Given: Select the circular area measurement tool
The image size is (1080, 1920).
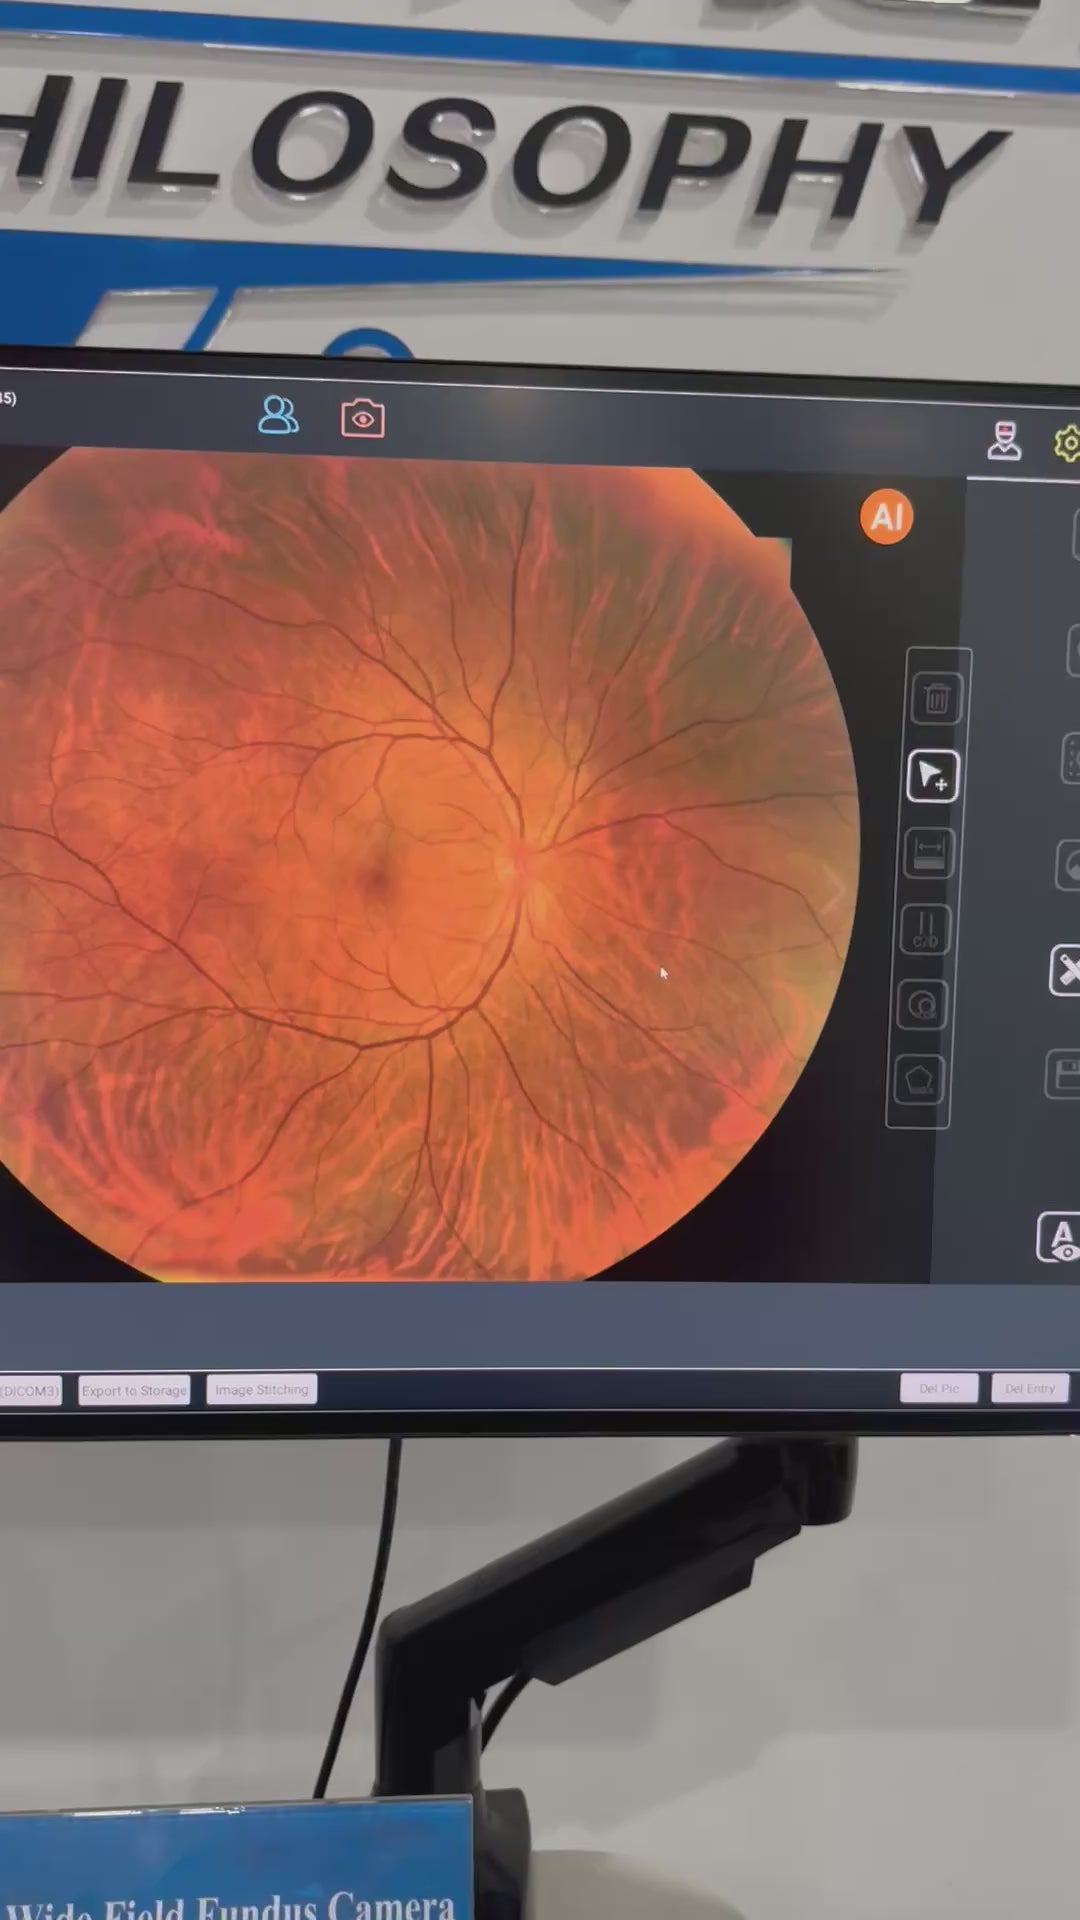Looking at the screenshot, I should click(x=922, y=1005).
